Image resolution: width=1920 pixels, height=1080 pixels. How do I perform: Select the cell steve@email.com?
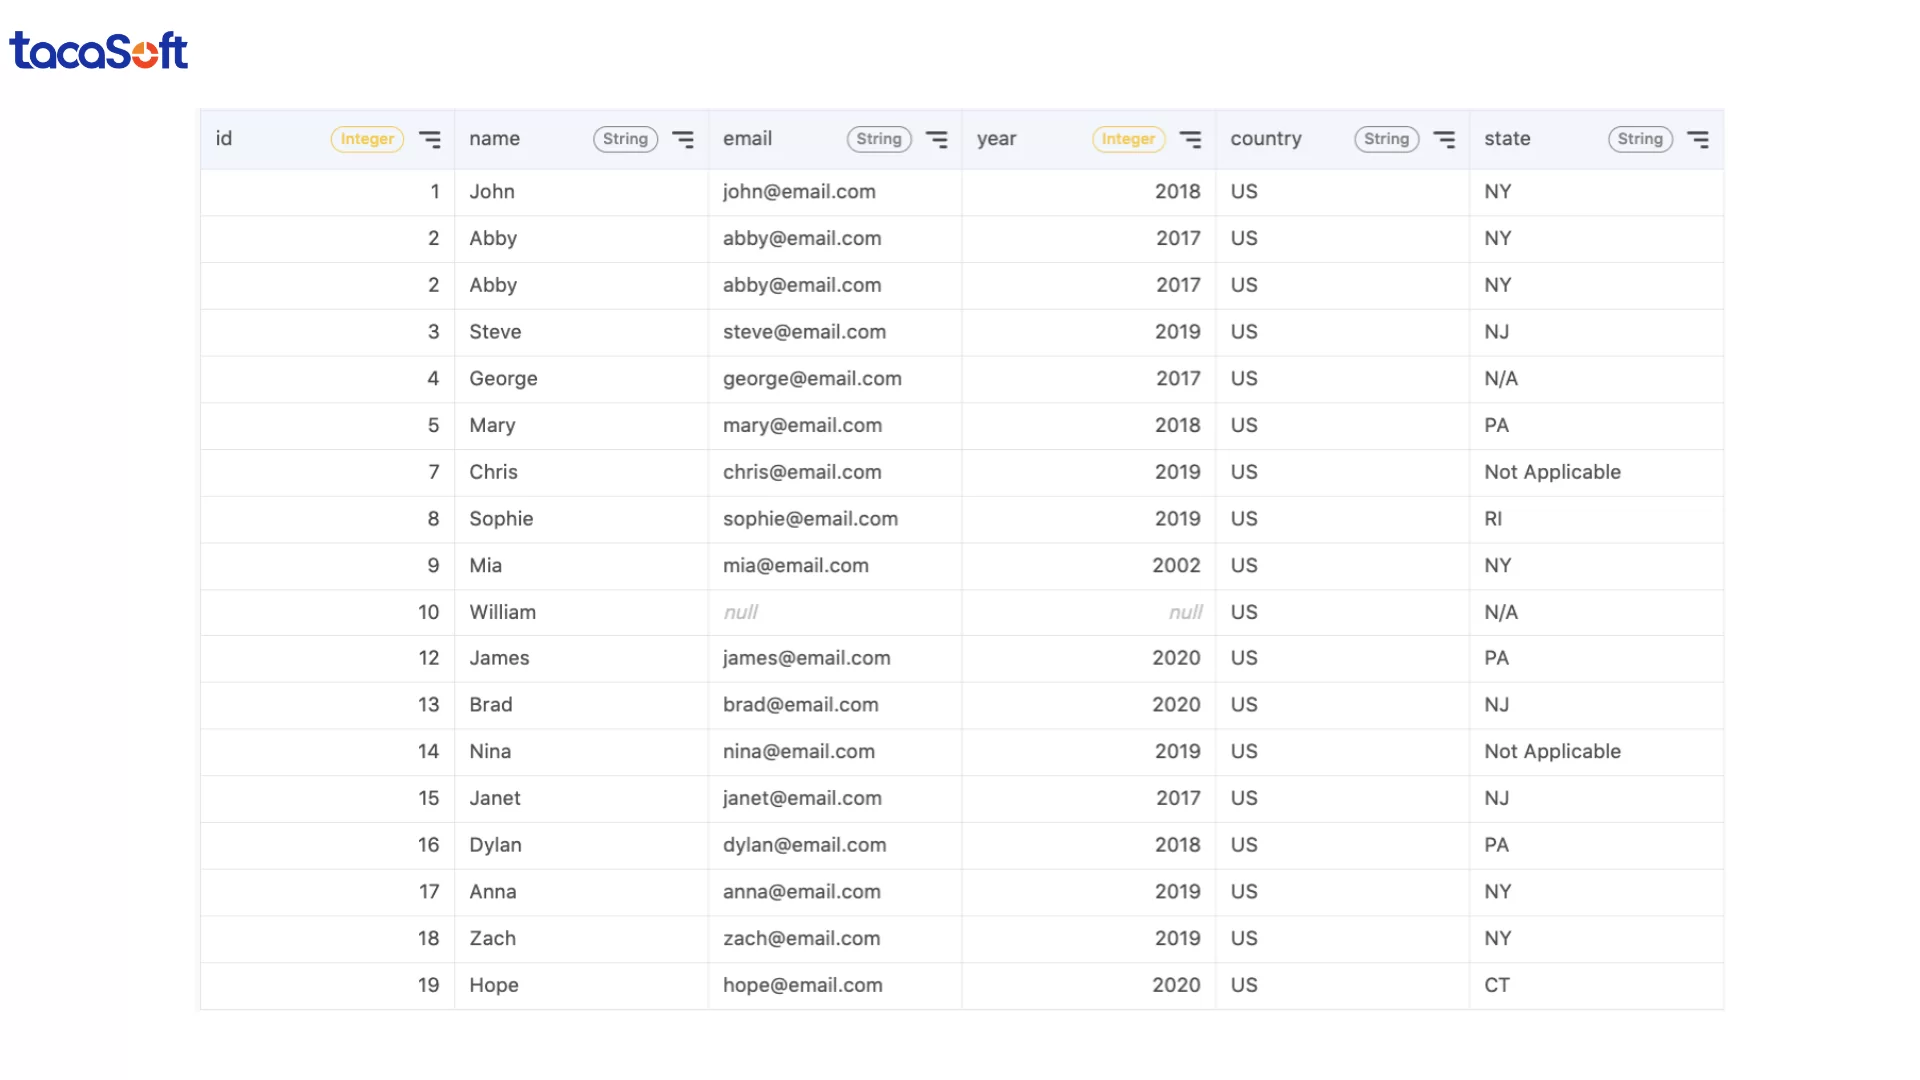(x=835, y=332)
